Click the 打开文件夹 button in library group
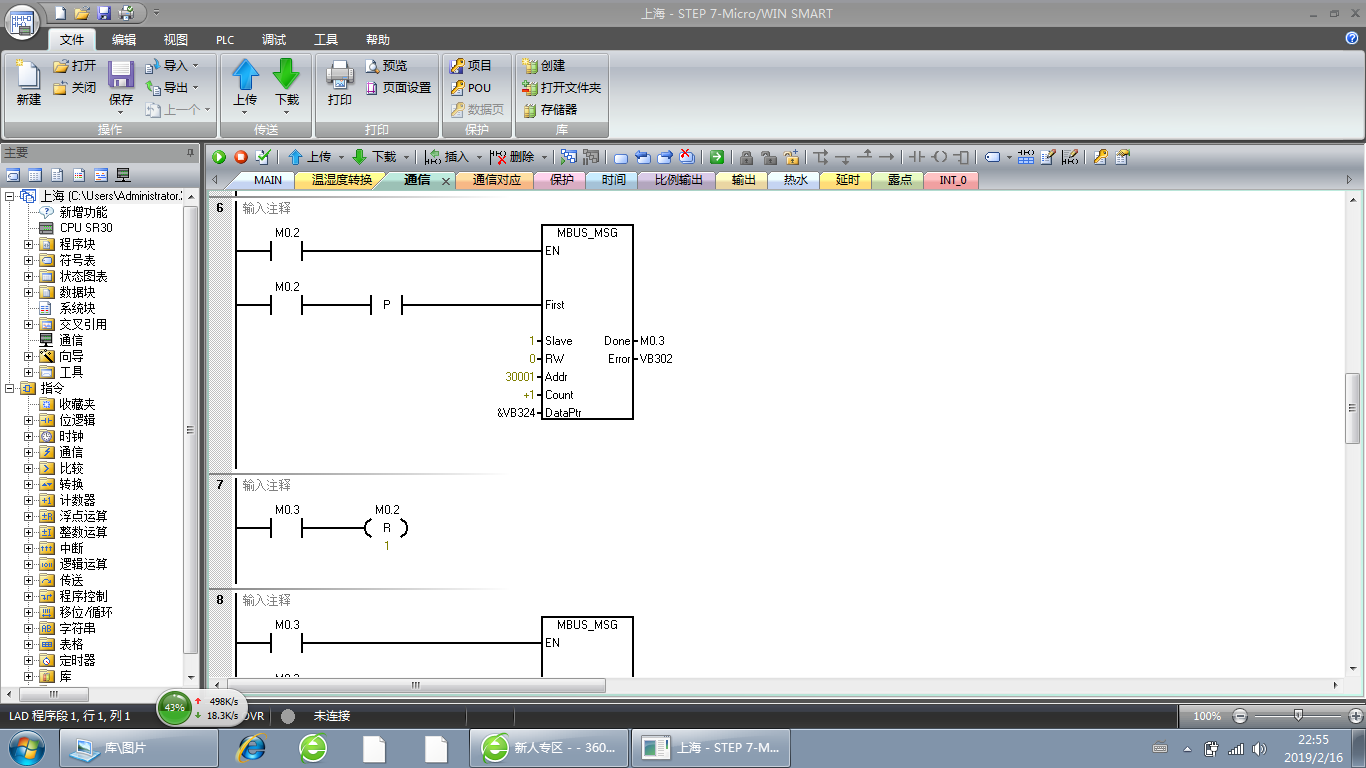This screenshot has height=768, width=1366. click(x=561, y=88)
